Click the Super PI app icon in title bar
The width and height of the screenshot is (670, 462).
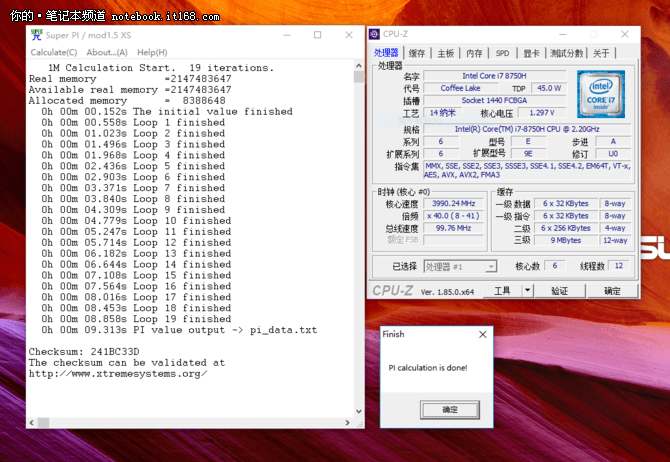pyautogui.click(x=37, y=35)
